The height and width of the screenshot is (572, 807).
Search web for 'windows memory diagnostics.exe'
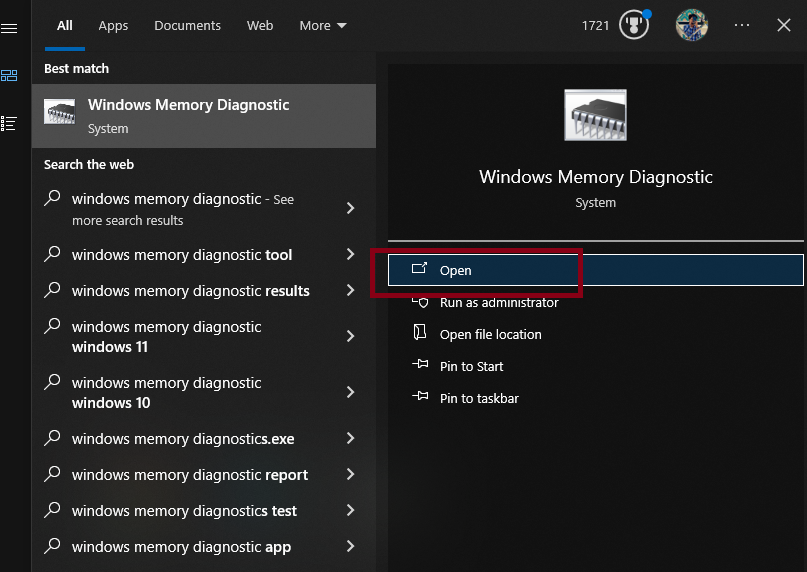tap(183, 439)
